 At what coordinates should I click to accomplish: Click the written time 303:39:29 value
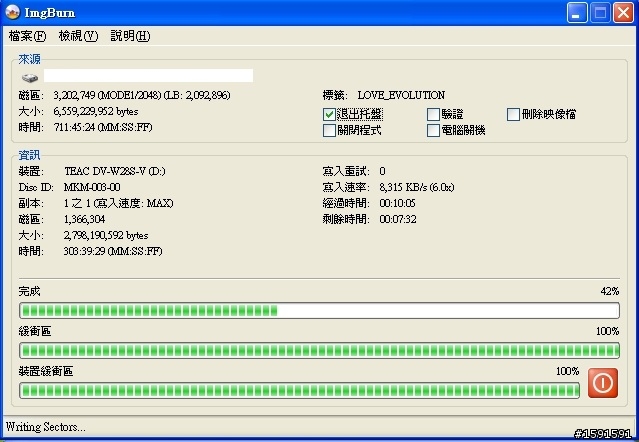point(113,251)
